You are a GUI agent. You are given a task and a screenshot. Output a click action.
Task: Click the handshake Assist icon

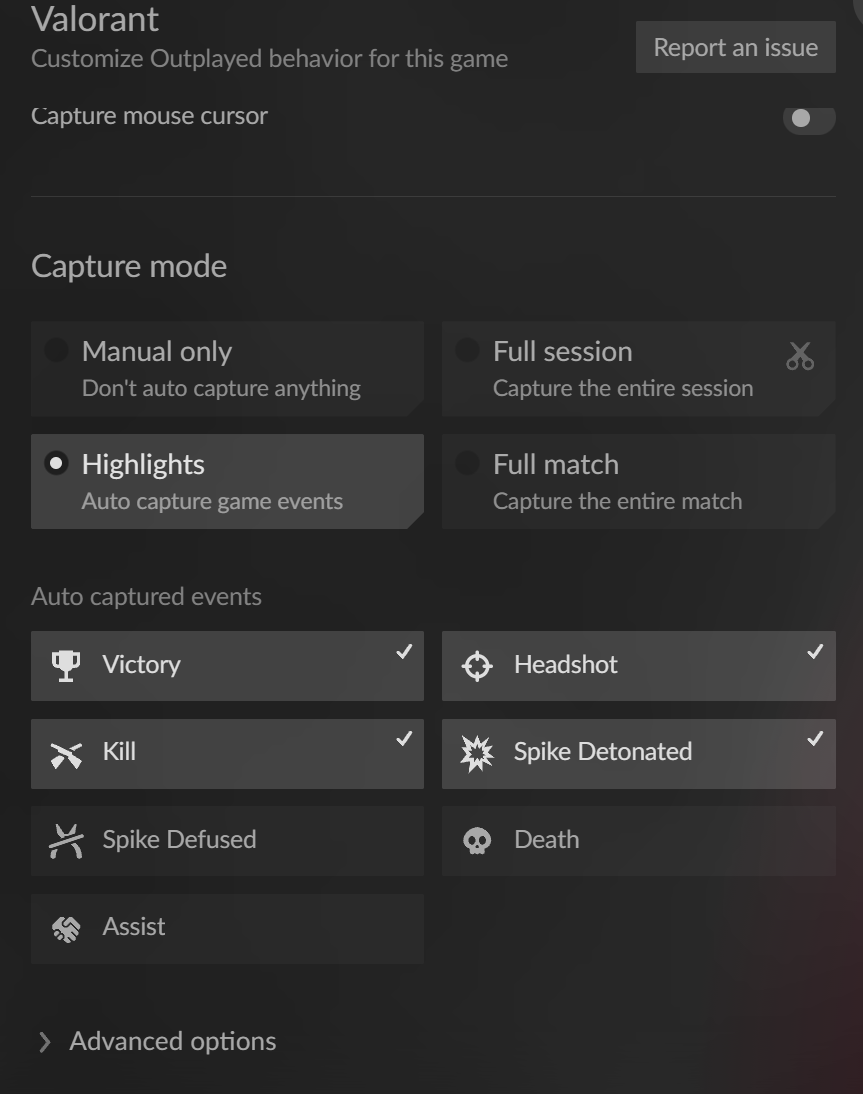tap(66, 929)
